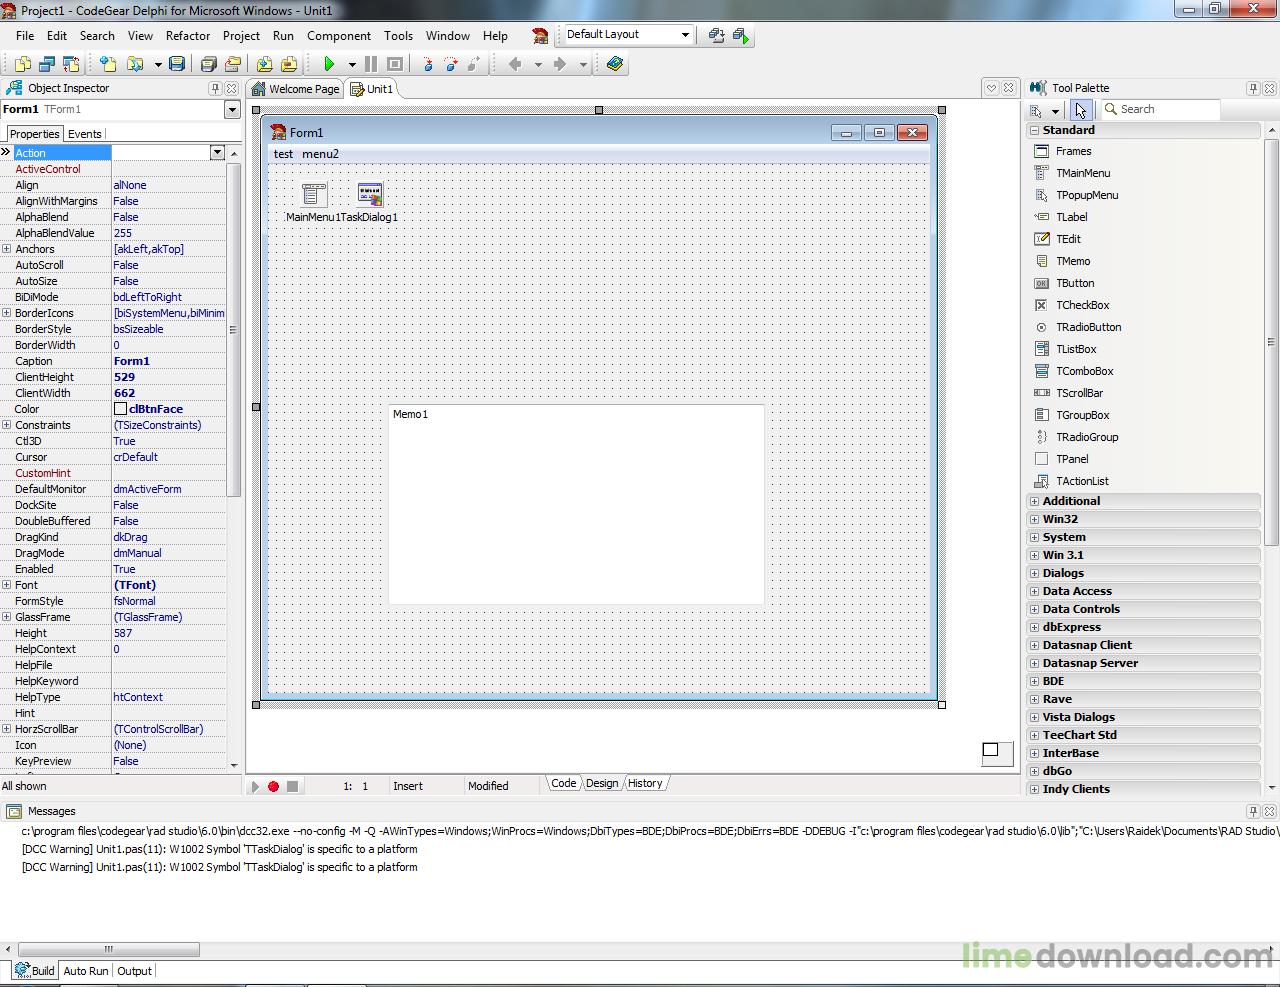Viewport: 1280px width, 987px height.
Task: Click the Save All toolbar icon
Action: [x=209, y=64]
